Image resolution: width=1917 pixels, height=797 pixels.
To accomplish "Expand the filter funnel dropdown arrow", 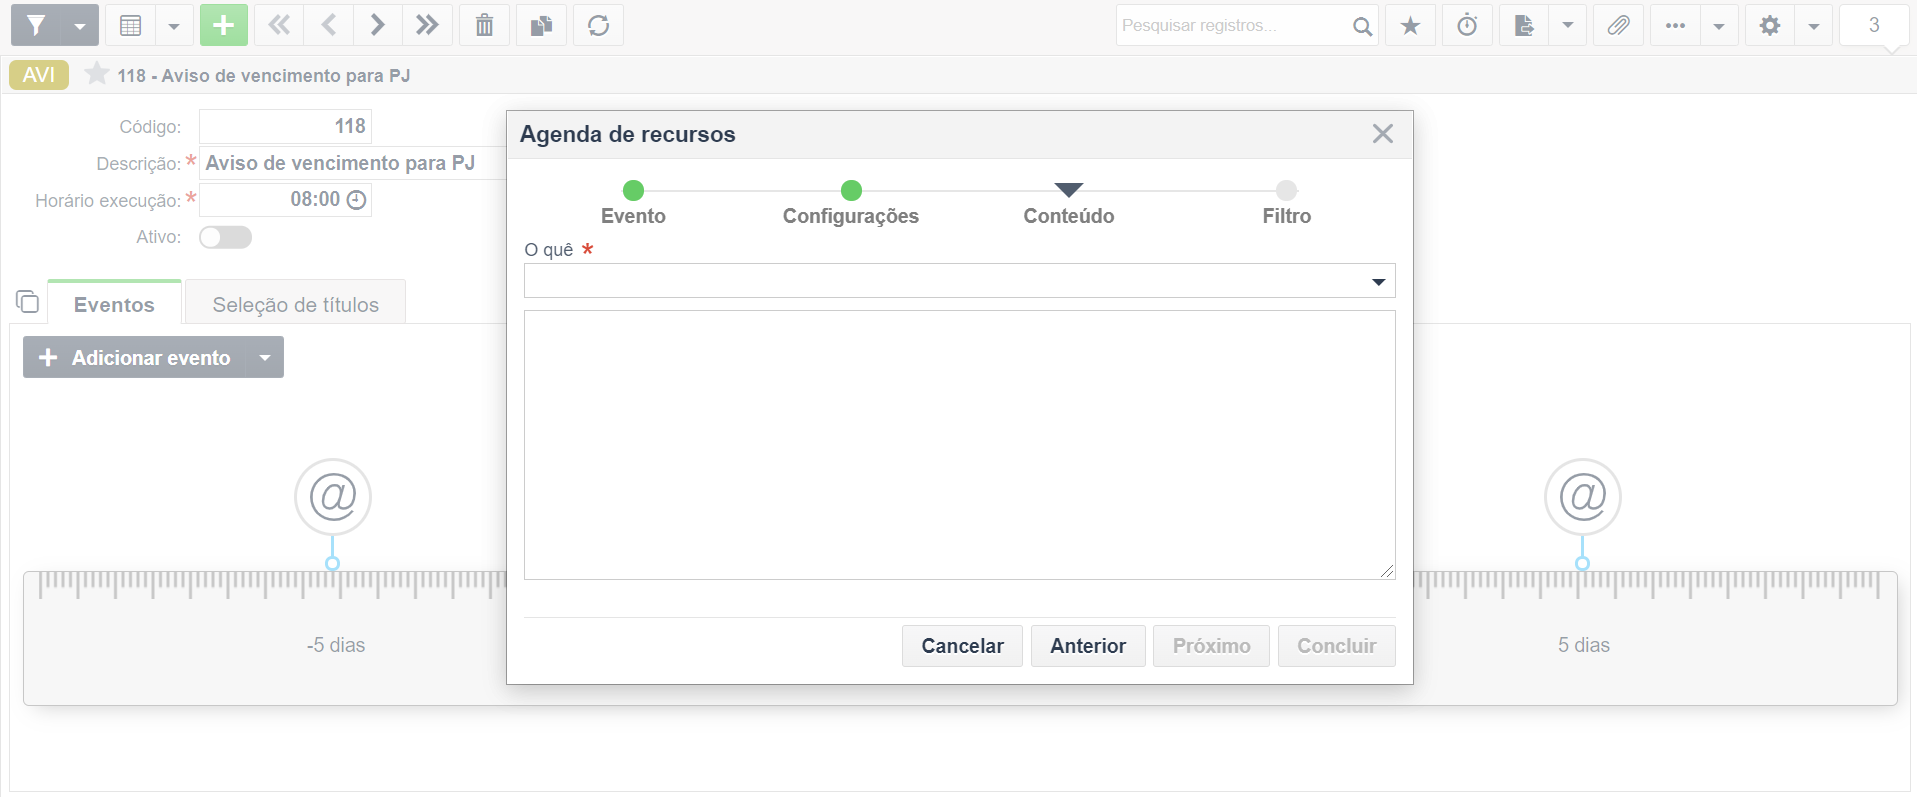I will coord(79,25).
